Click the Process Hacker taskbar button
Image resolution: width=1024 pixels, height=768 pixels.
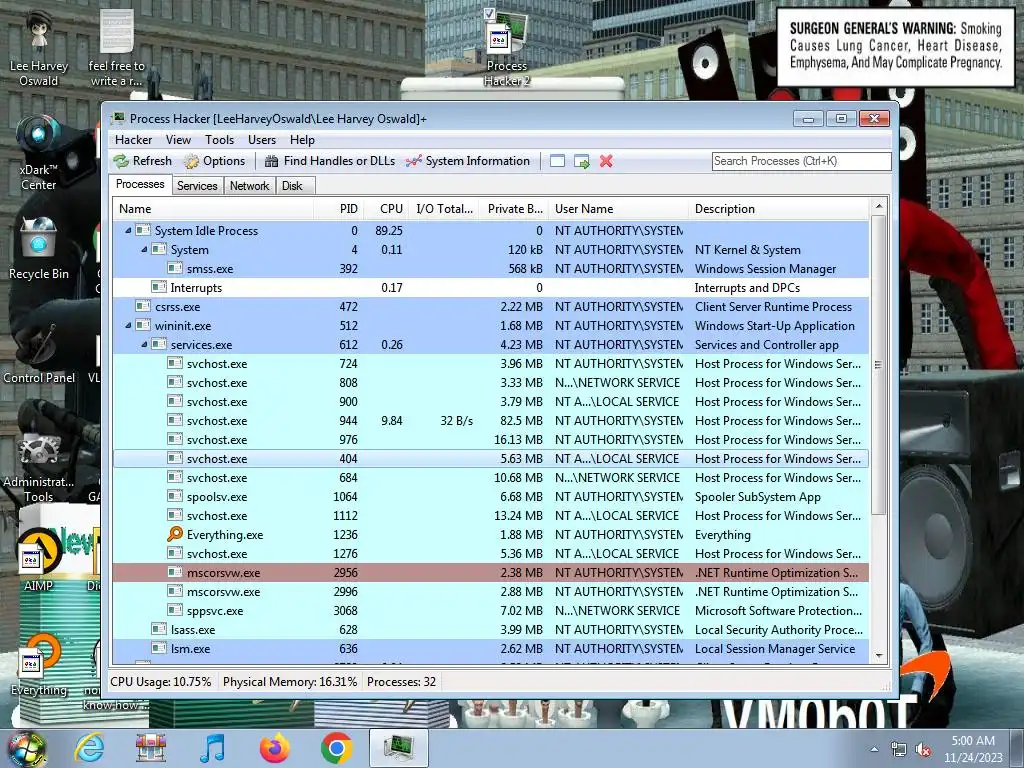[x=399, y=748]
